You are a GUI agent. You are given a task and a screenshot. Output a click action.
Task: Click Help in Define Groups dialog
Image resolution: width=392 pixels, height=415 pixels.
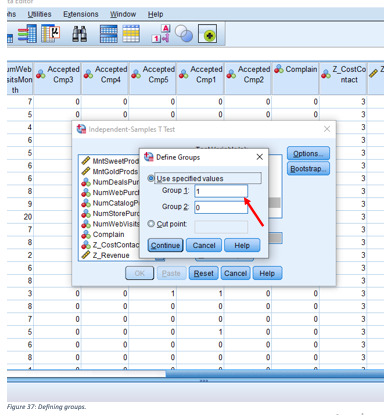click(242, 245)
